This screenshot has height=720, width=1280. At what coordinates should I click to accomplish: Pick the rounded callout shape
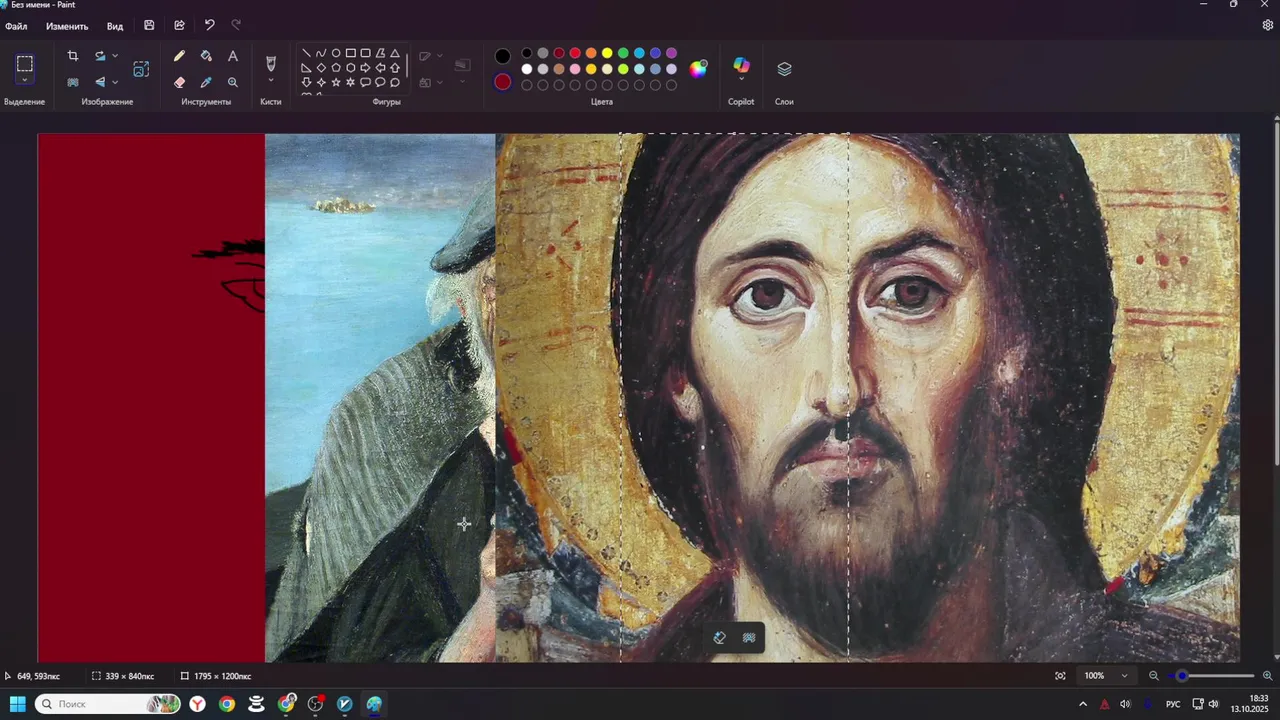click(365, 82)
